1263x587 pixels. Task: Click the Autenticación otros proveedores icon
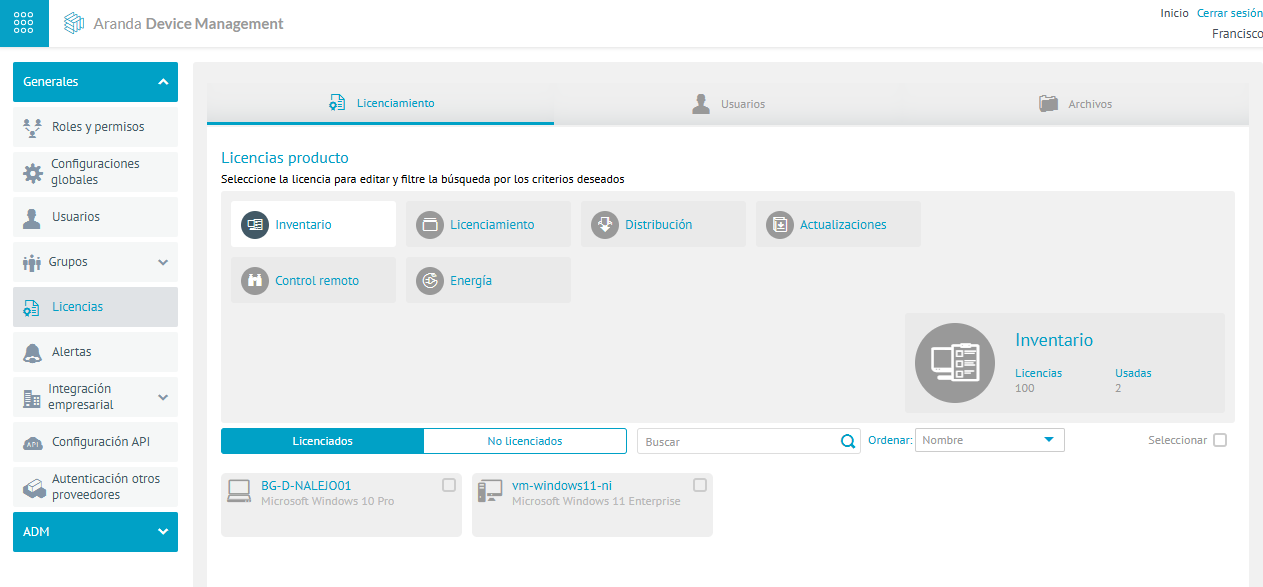33,487
